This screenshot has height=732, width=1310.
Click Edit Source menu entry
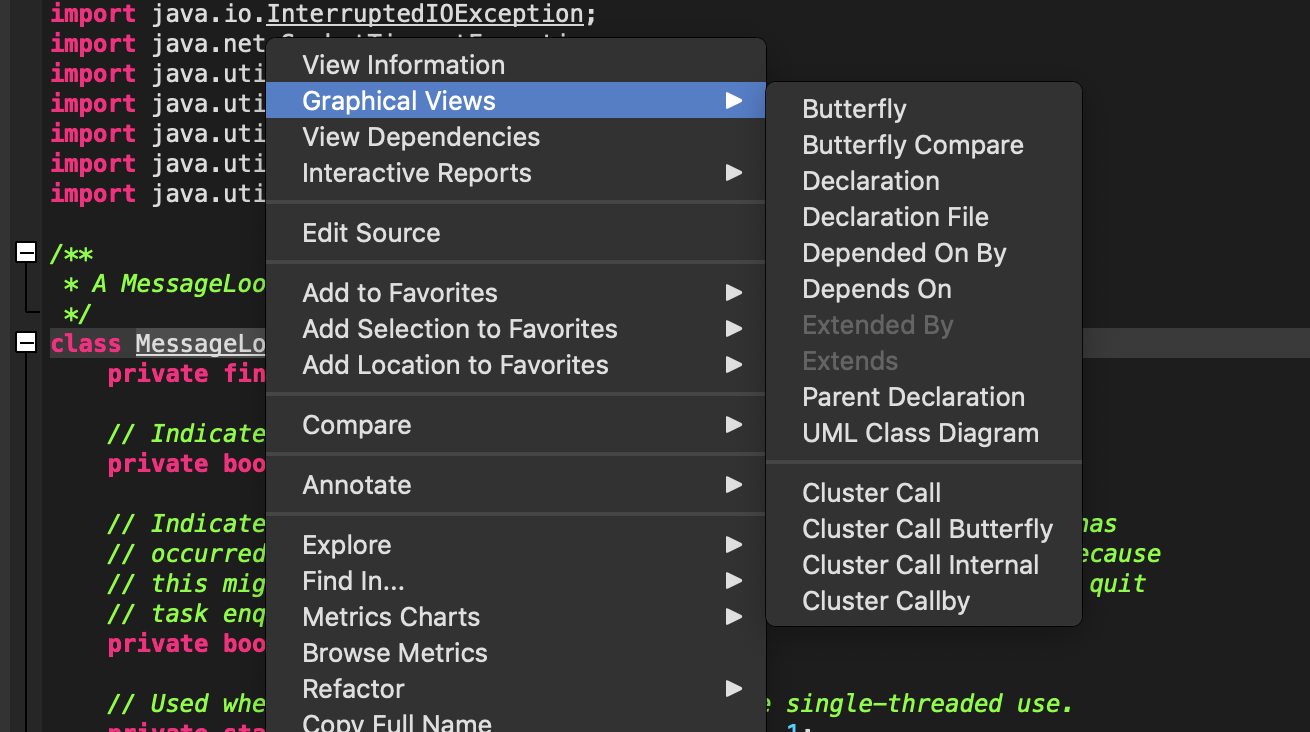click(x=371, y=233)
